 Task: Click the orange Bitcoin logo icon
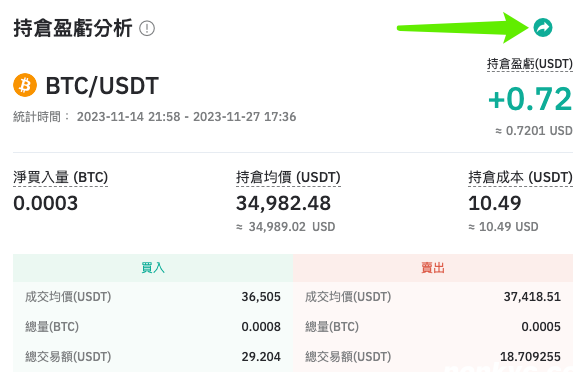click(x=25, y=85)
